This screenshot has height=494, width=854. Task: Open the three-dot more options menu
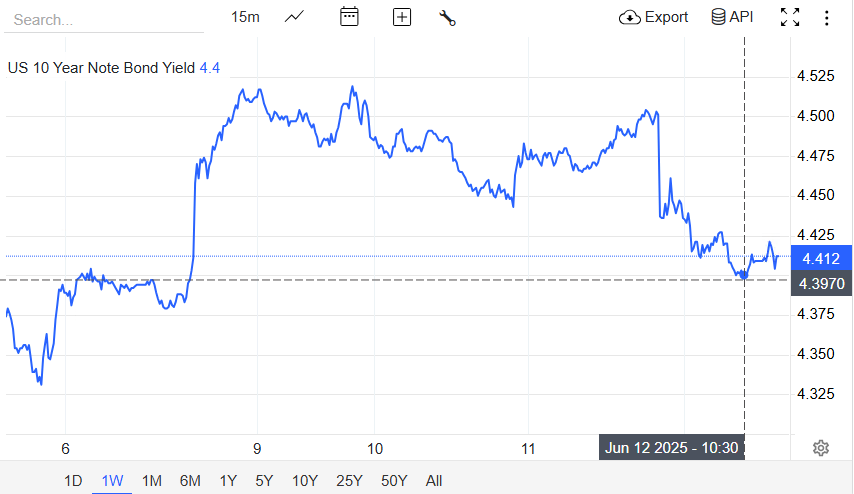click(826, 17)
